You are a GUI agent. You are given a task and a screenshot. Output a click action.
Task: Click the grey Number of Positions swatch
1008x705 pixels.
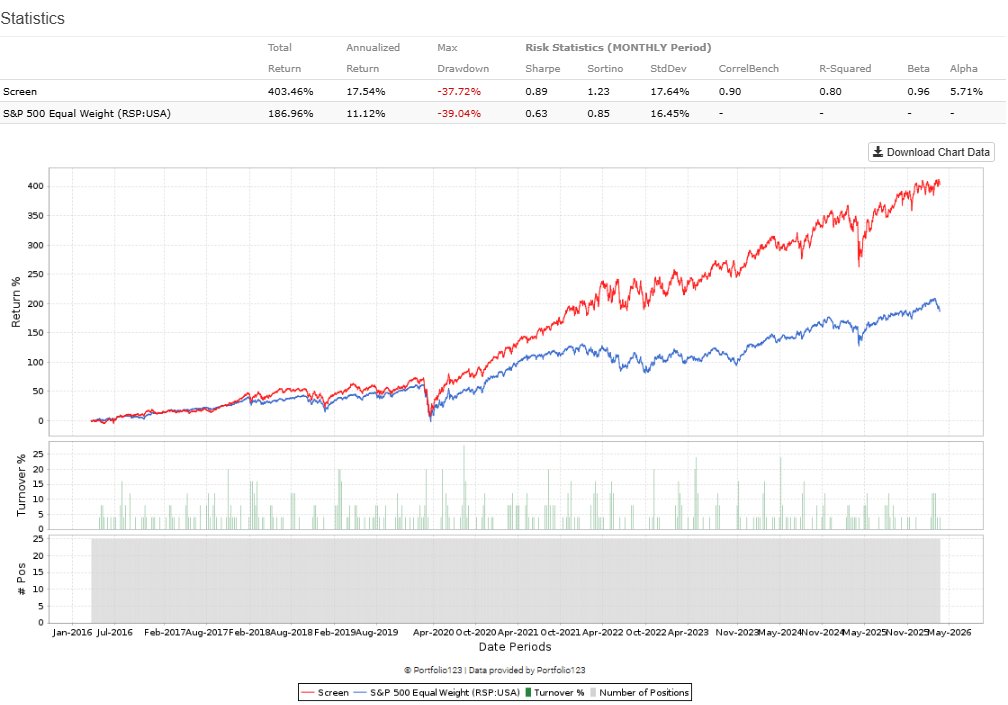point(593,692)
